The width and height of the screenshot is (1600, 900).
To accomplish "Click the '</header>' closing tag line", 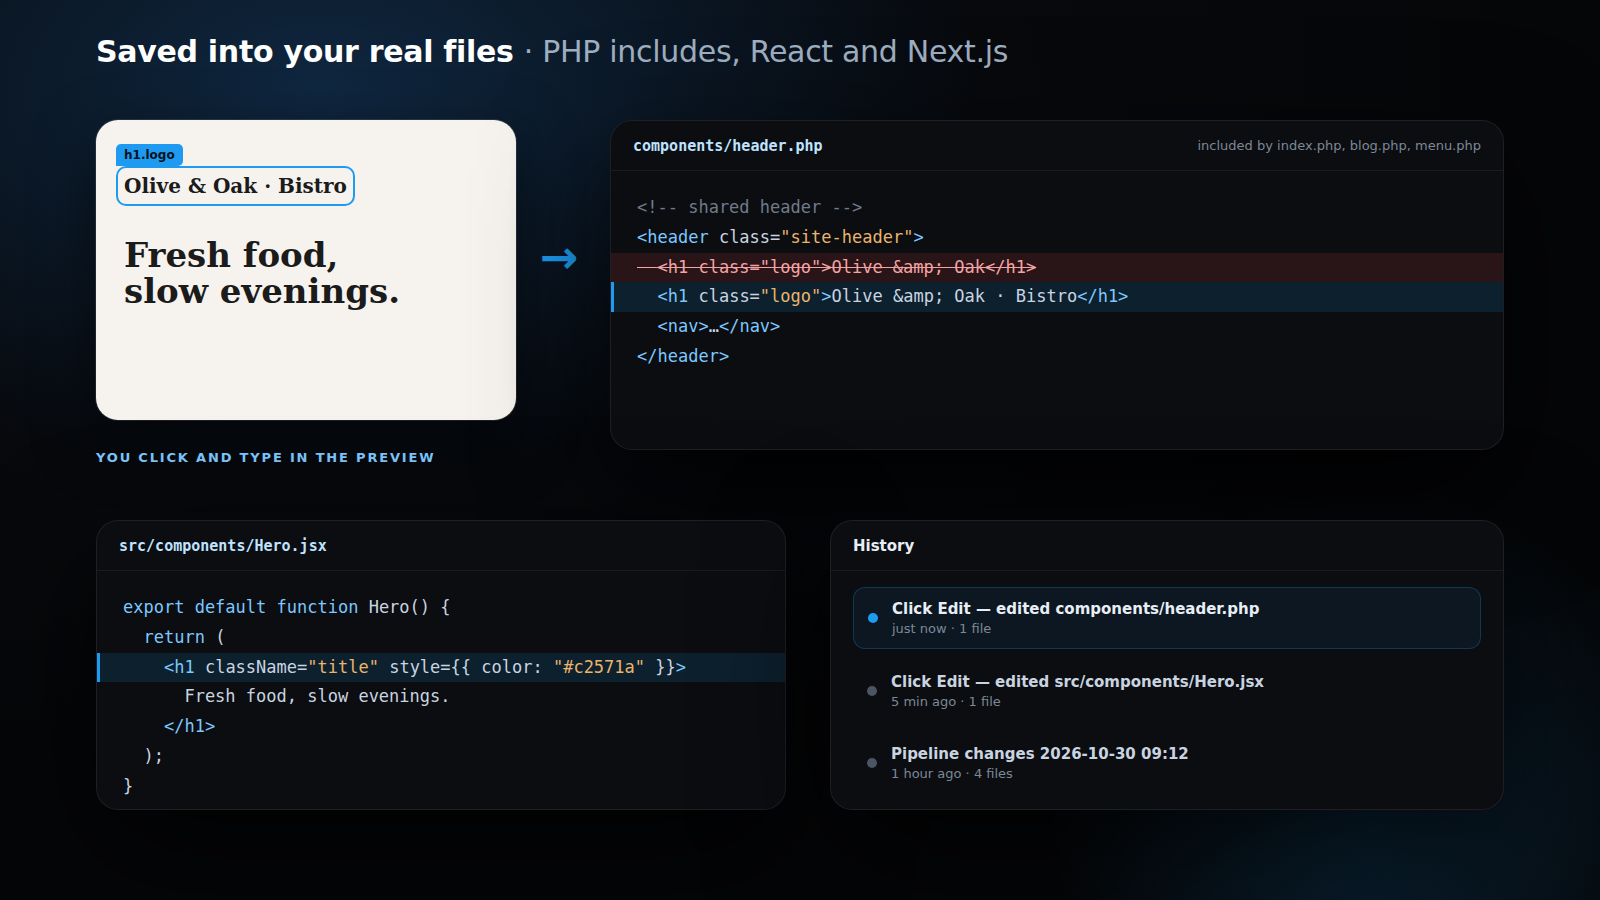I will point(683,356).
